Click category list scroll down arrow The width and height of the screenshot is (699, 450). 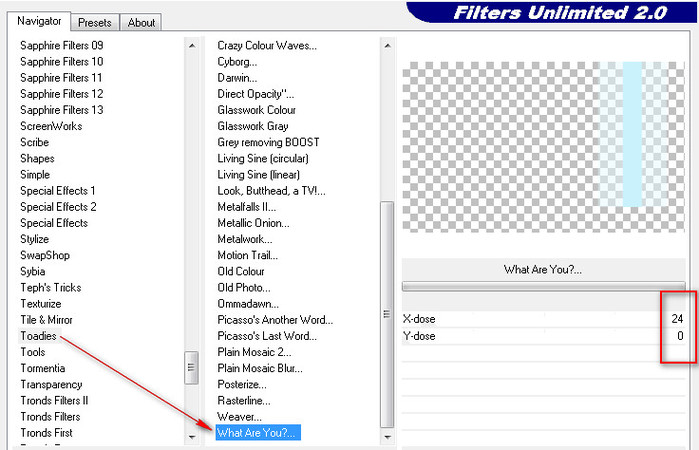(x=192, y=437)
